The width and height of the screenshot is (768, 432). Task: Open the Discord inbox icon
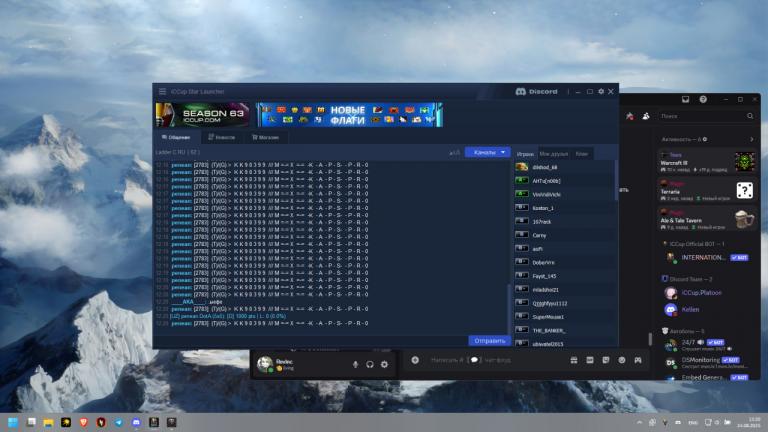(685, 99)
